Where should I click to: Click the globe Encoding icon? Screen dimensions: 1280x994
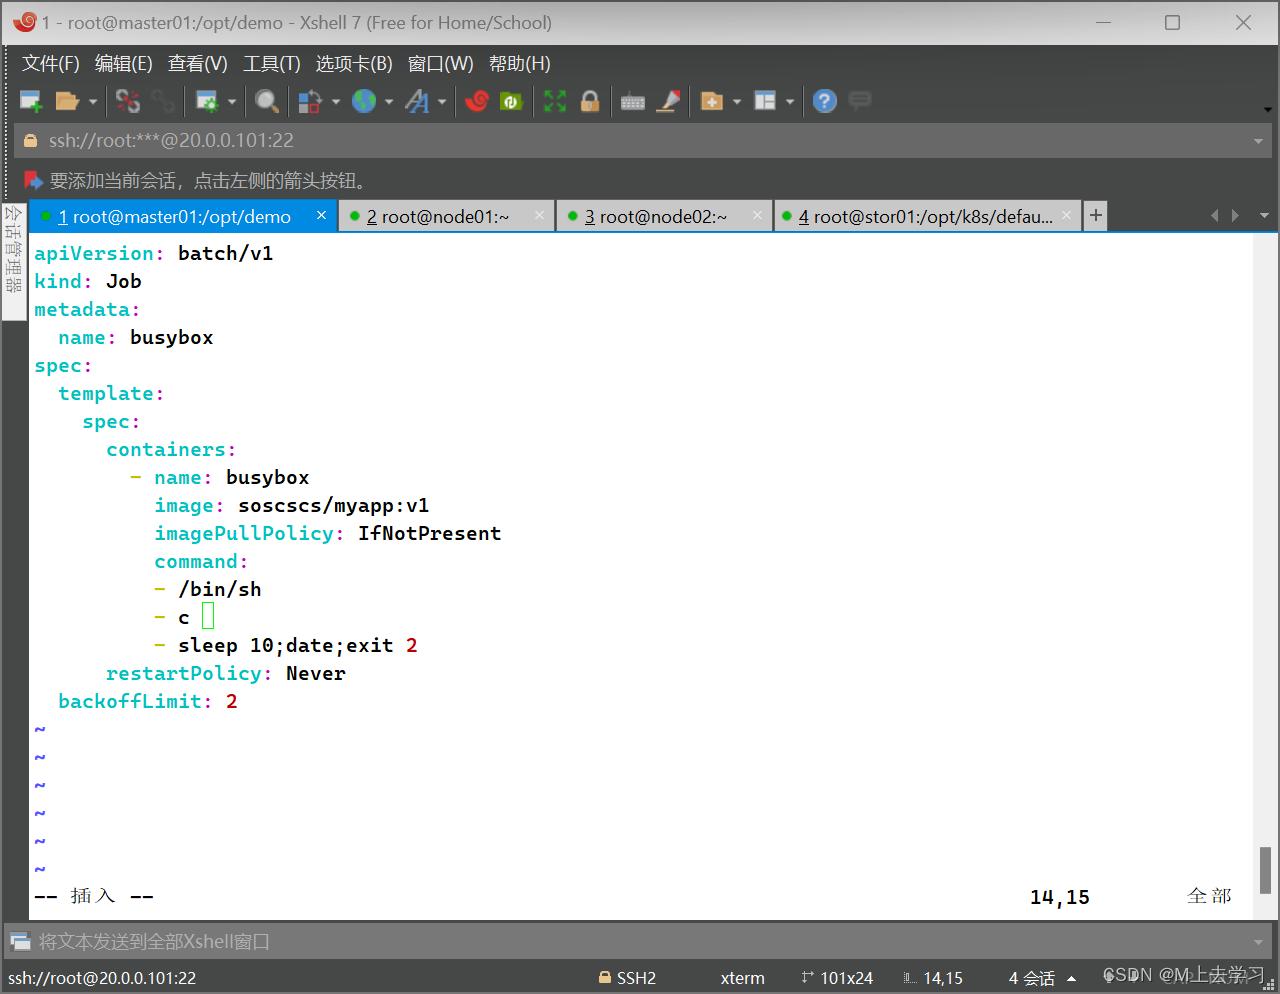pos(364,101)
